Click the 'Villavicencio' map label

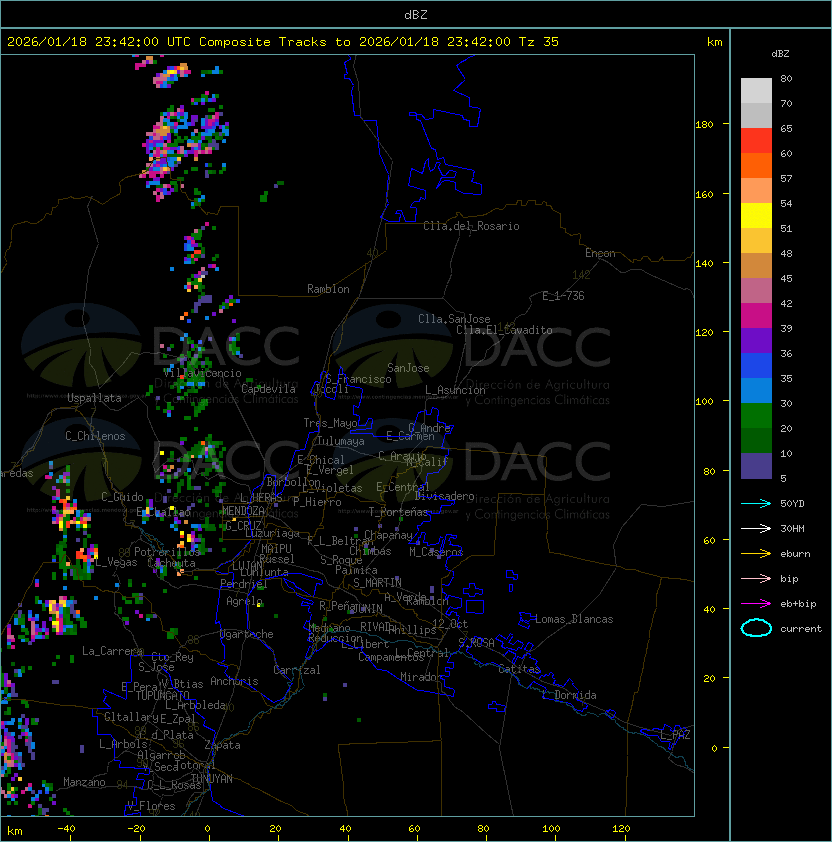(202, 373)
